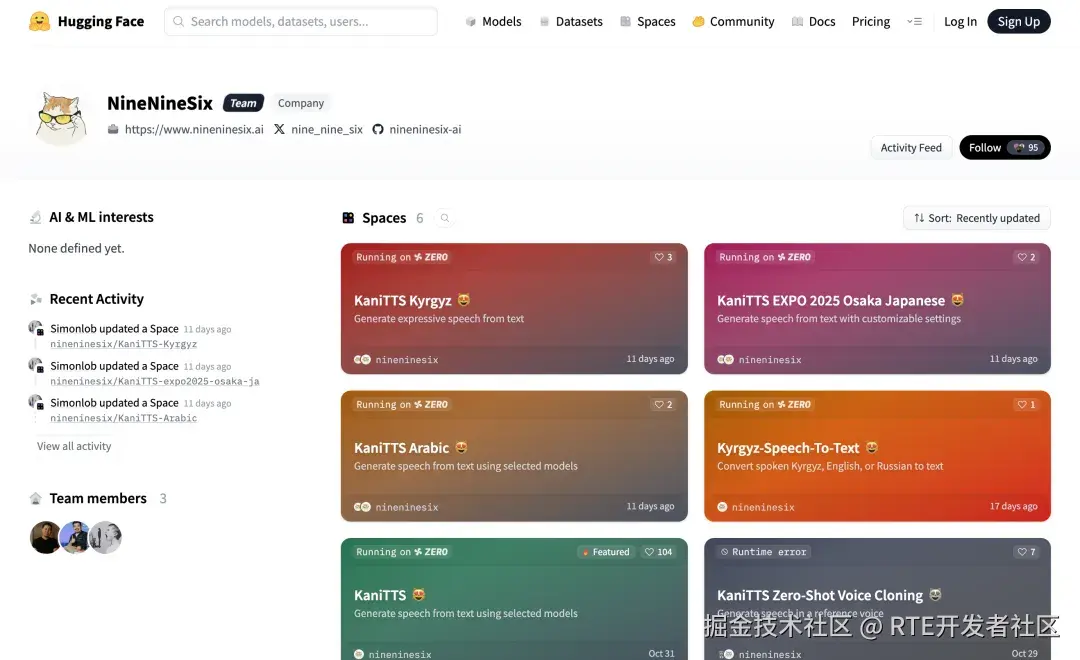Viewport: 1080px width, 660px height.
Task: Click the Spaces section icon
Action: (x=349, y=218)
